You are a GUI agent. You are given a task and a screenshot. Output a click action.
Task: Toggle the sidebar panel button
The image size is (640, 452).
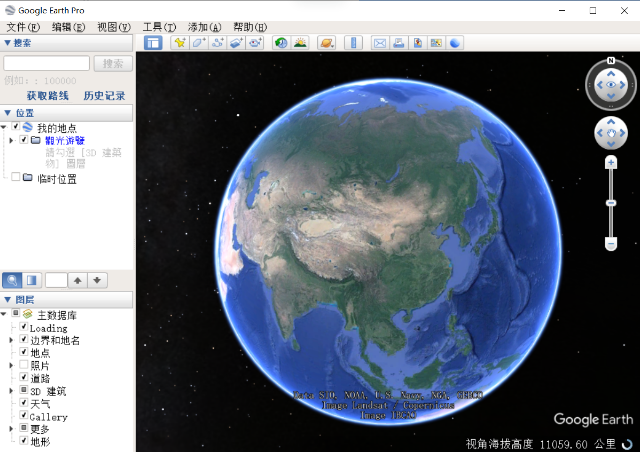click(x=153, y=43)
